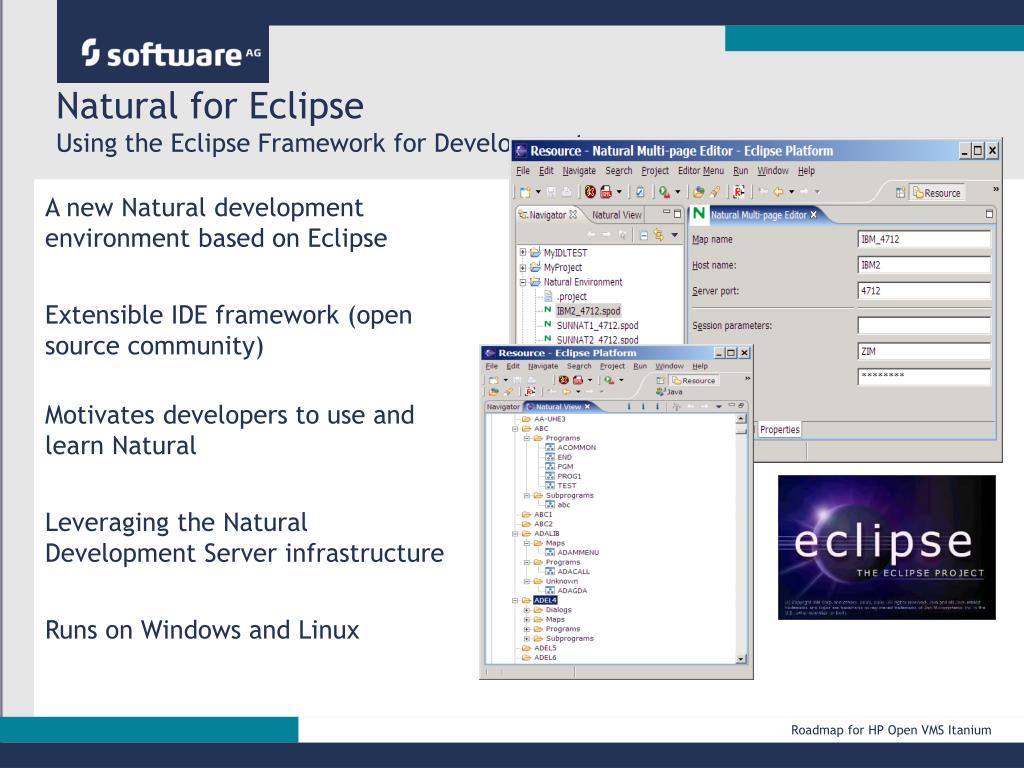The image size is (1024, 768).
Task: Click the Host name field containing IBM2
Action: point(924,265)
